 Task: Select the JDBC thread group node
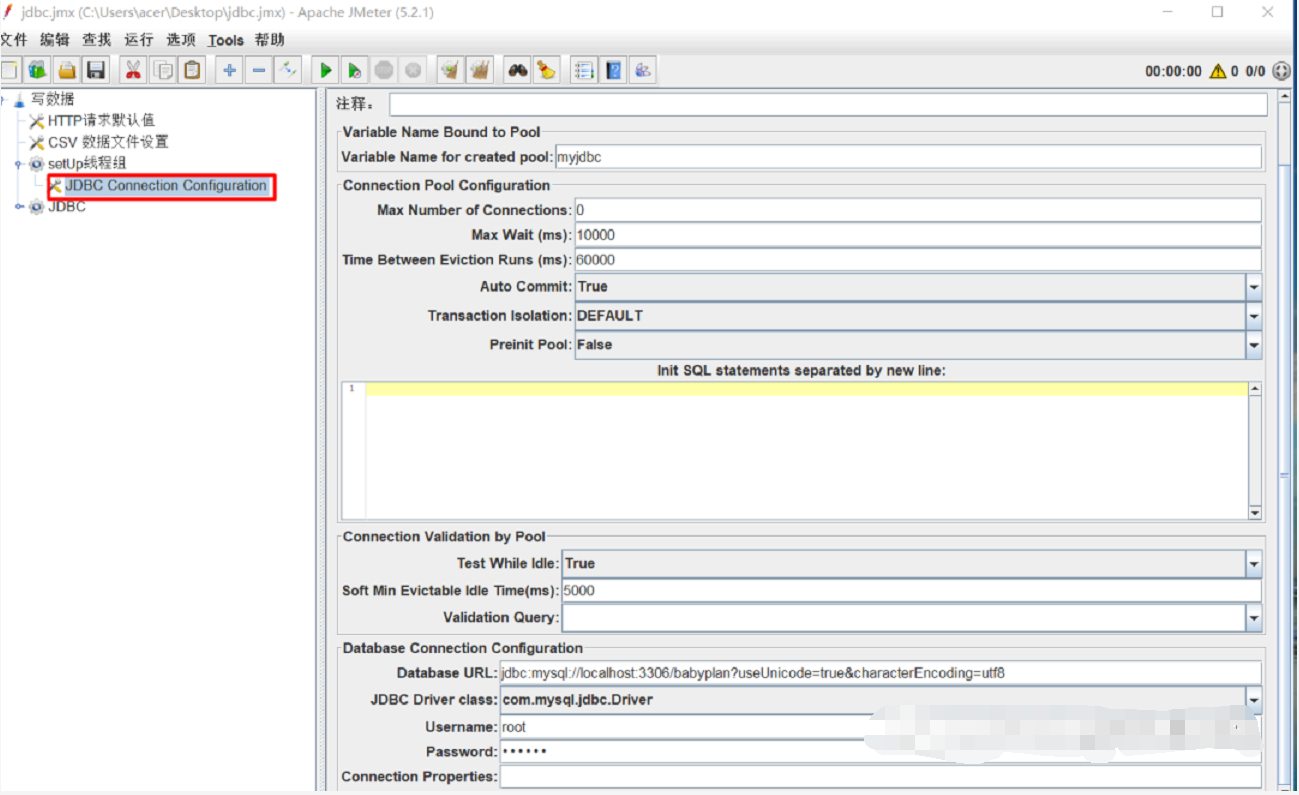[67, 207]
